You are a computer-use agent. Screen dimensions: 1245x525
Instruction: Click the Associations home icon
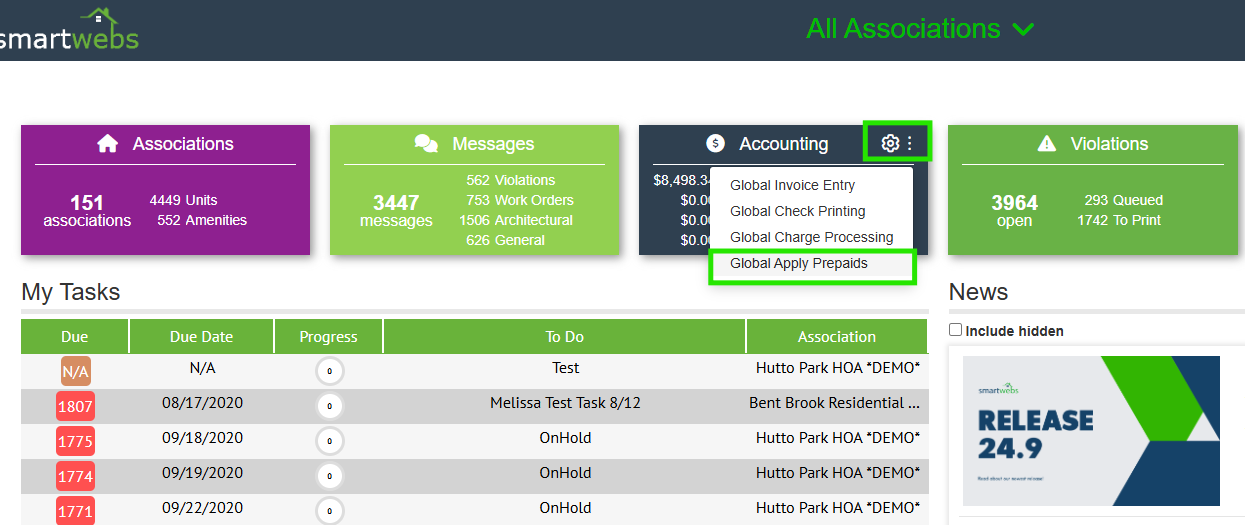pyautogui.click(x=108, y=144)
